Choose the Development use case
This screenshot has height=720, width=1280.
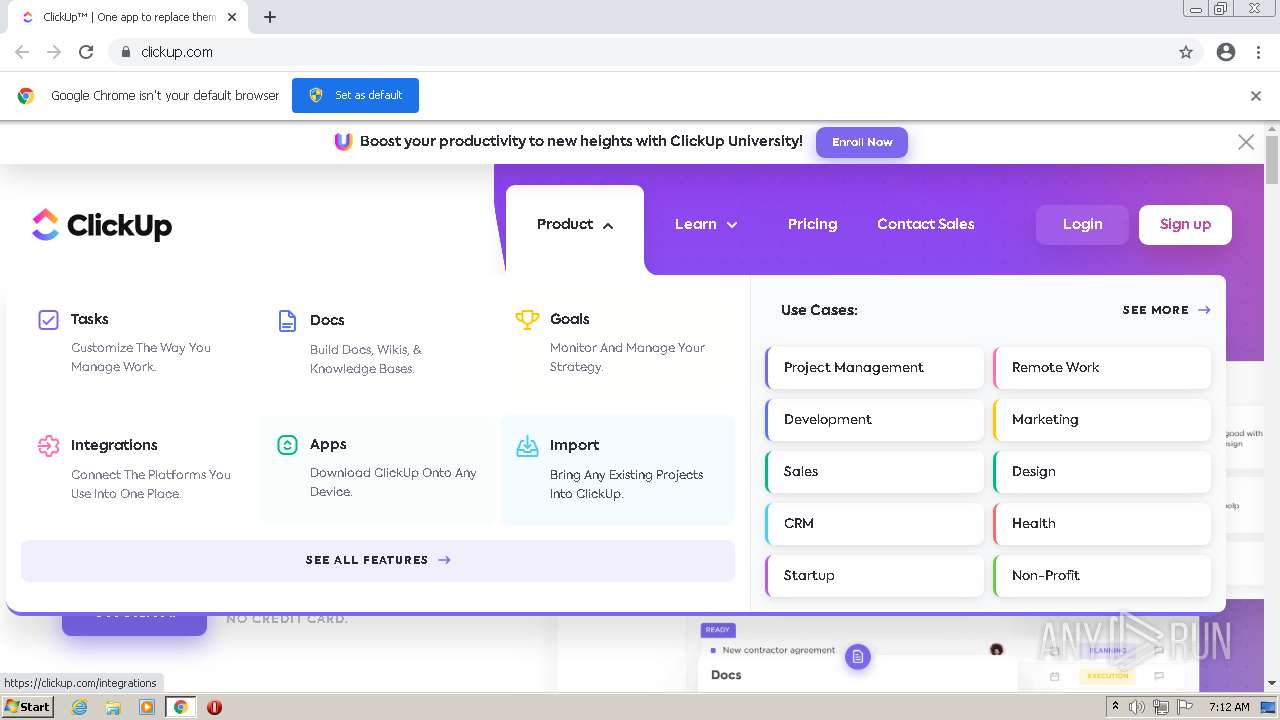point(875,420)
